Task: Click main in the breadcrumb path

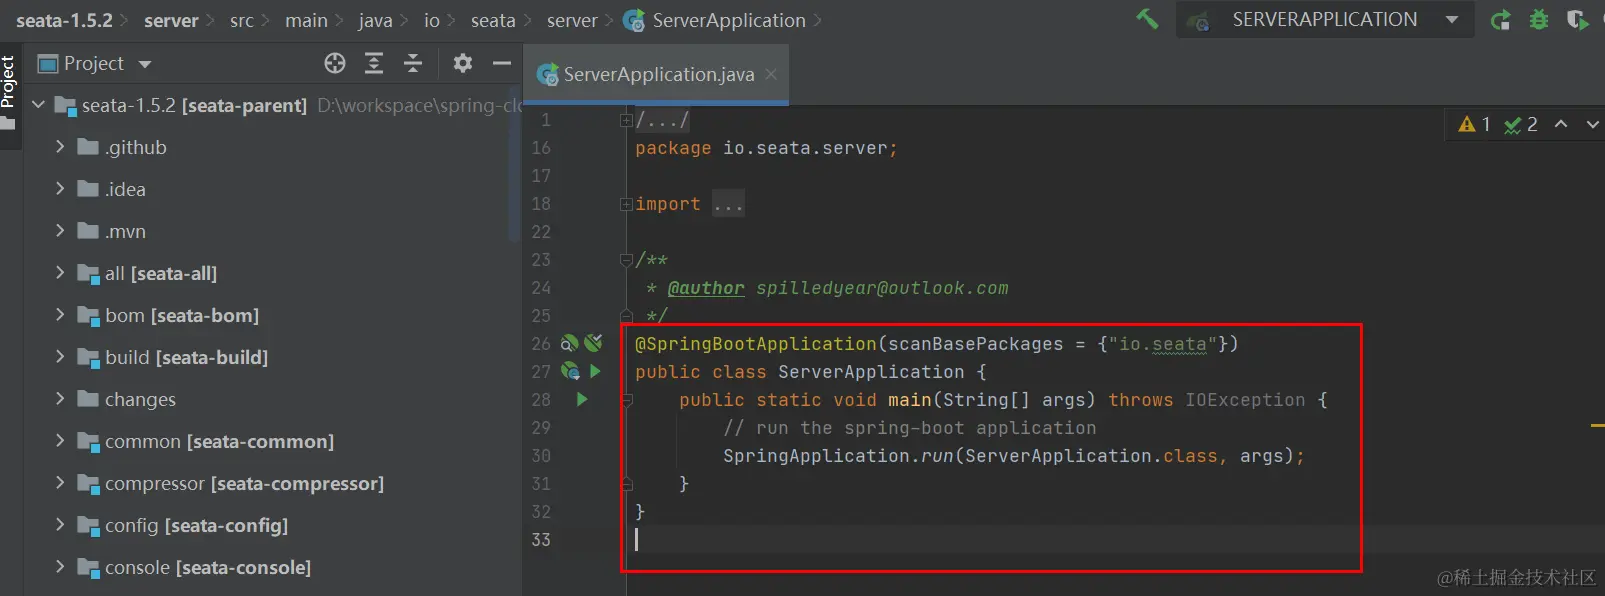Action: pyautogui.click(x=306, y=20)
